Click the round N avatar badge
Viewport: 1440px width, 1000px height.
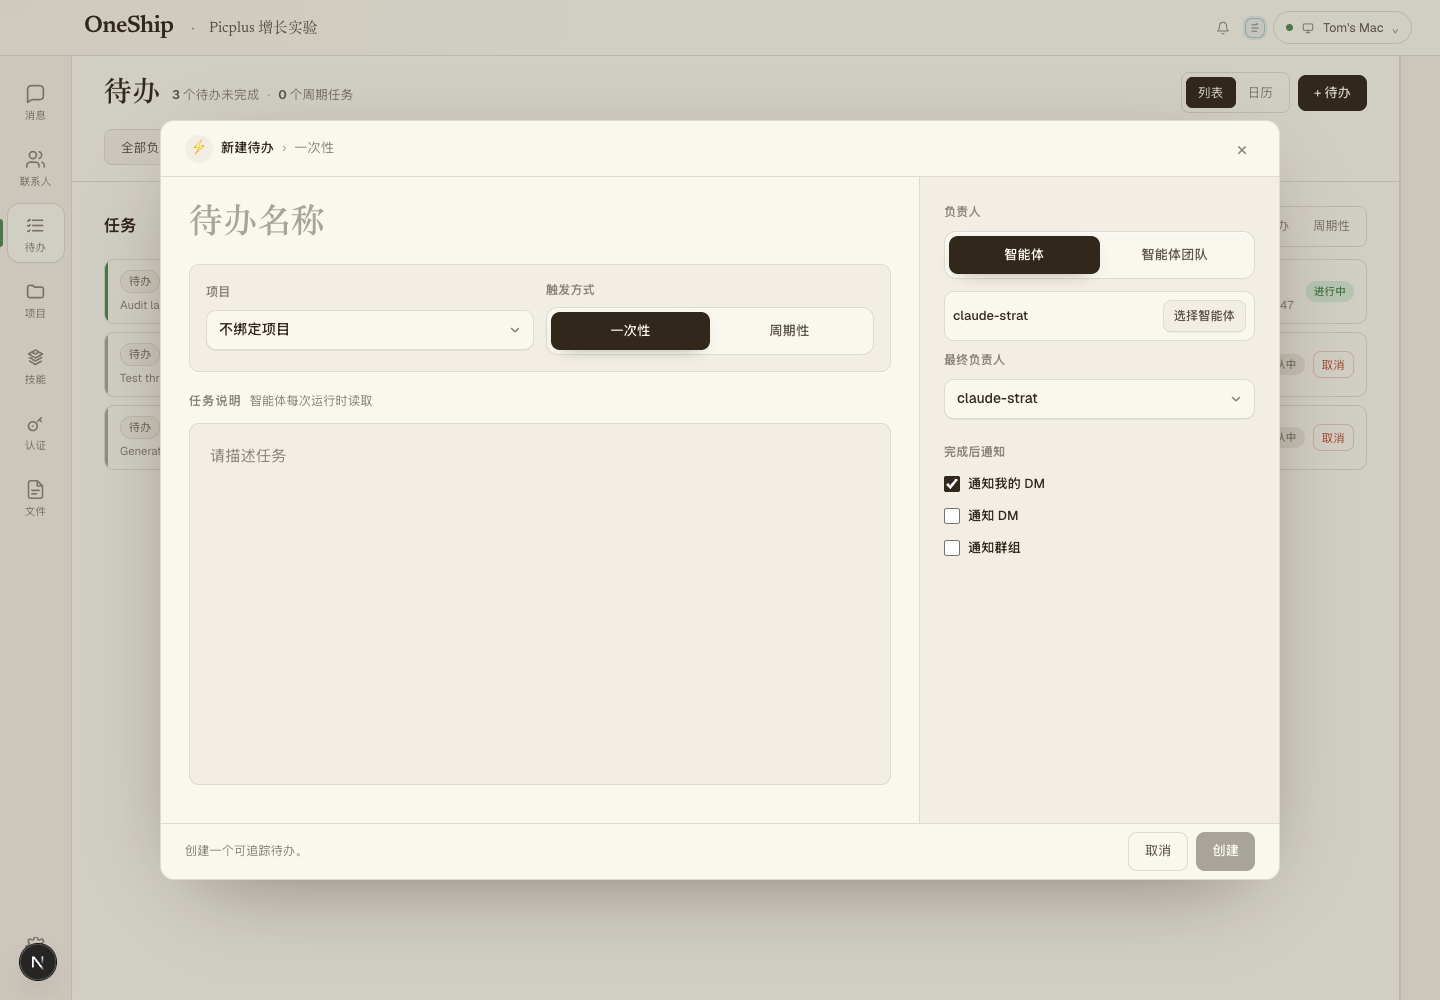click(x=38, y=962)
